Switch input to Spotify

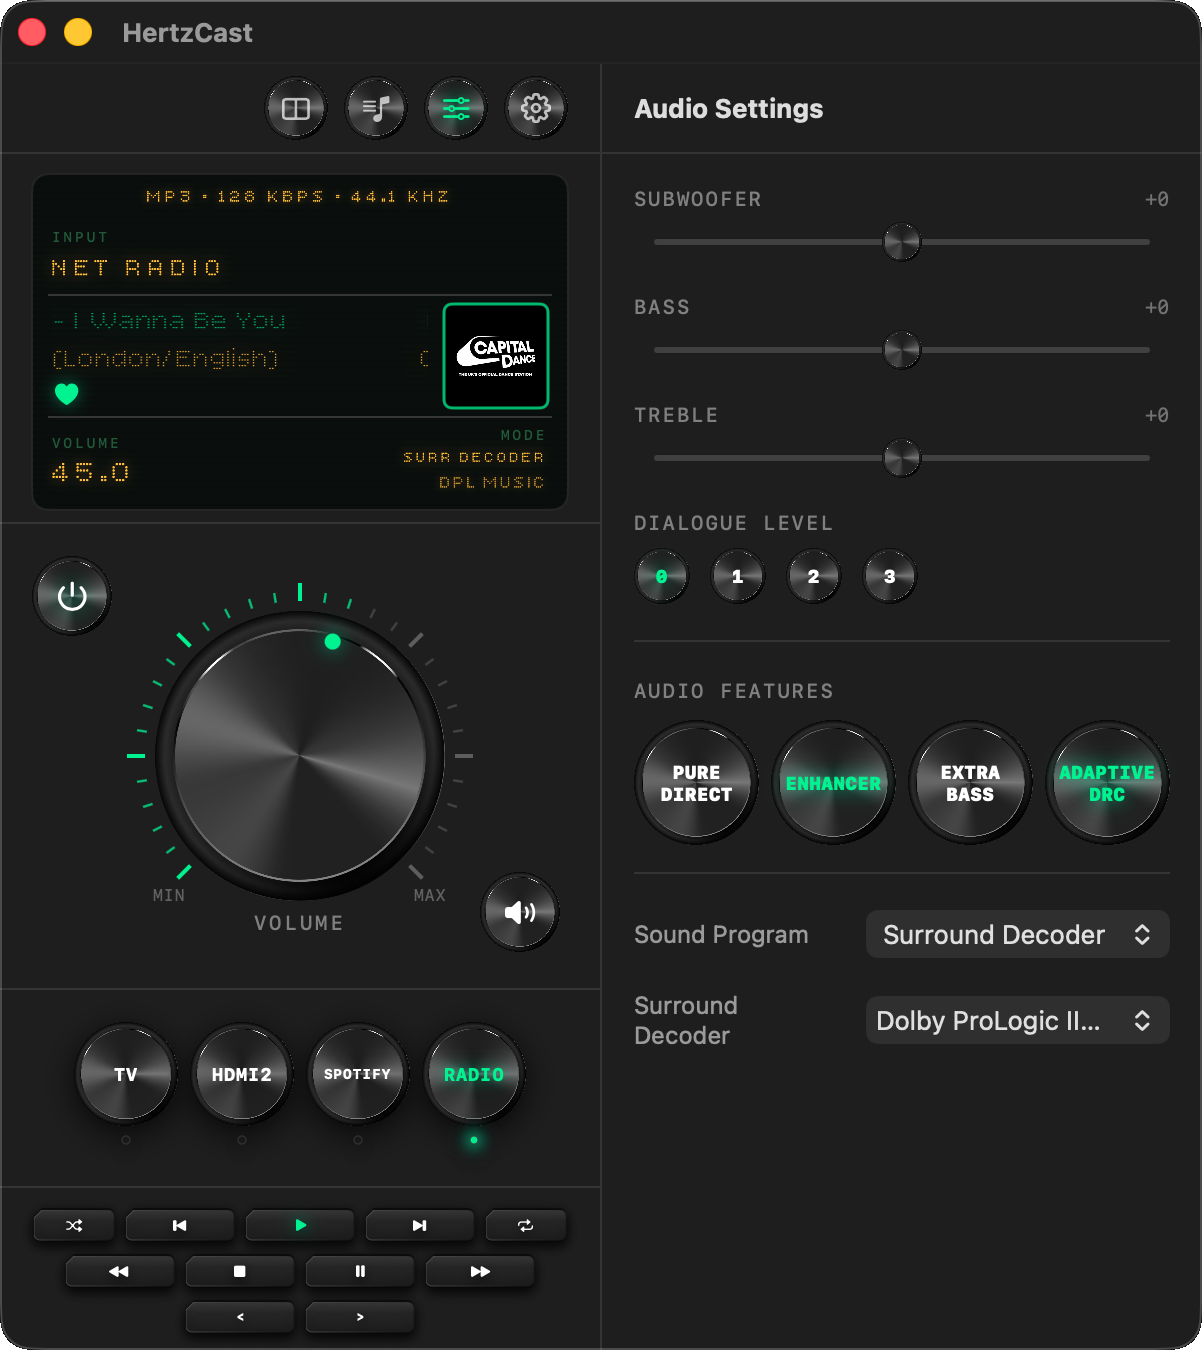tap(358, 1074)
